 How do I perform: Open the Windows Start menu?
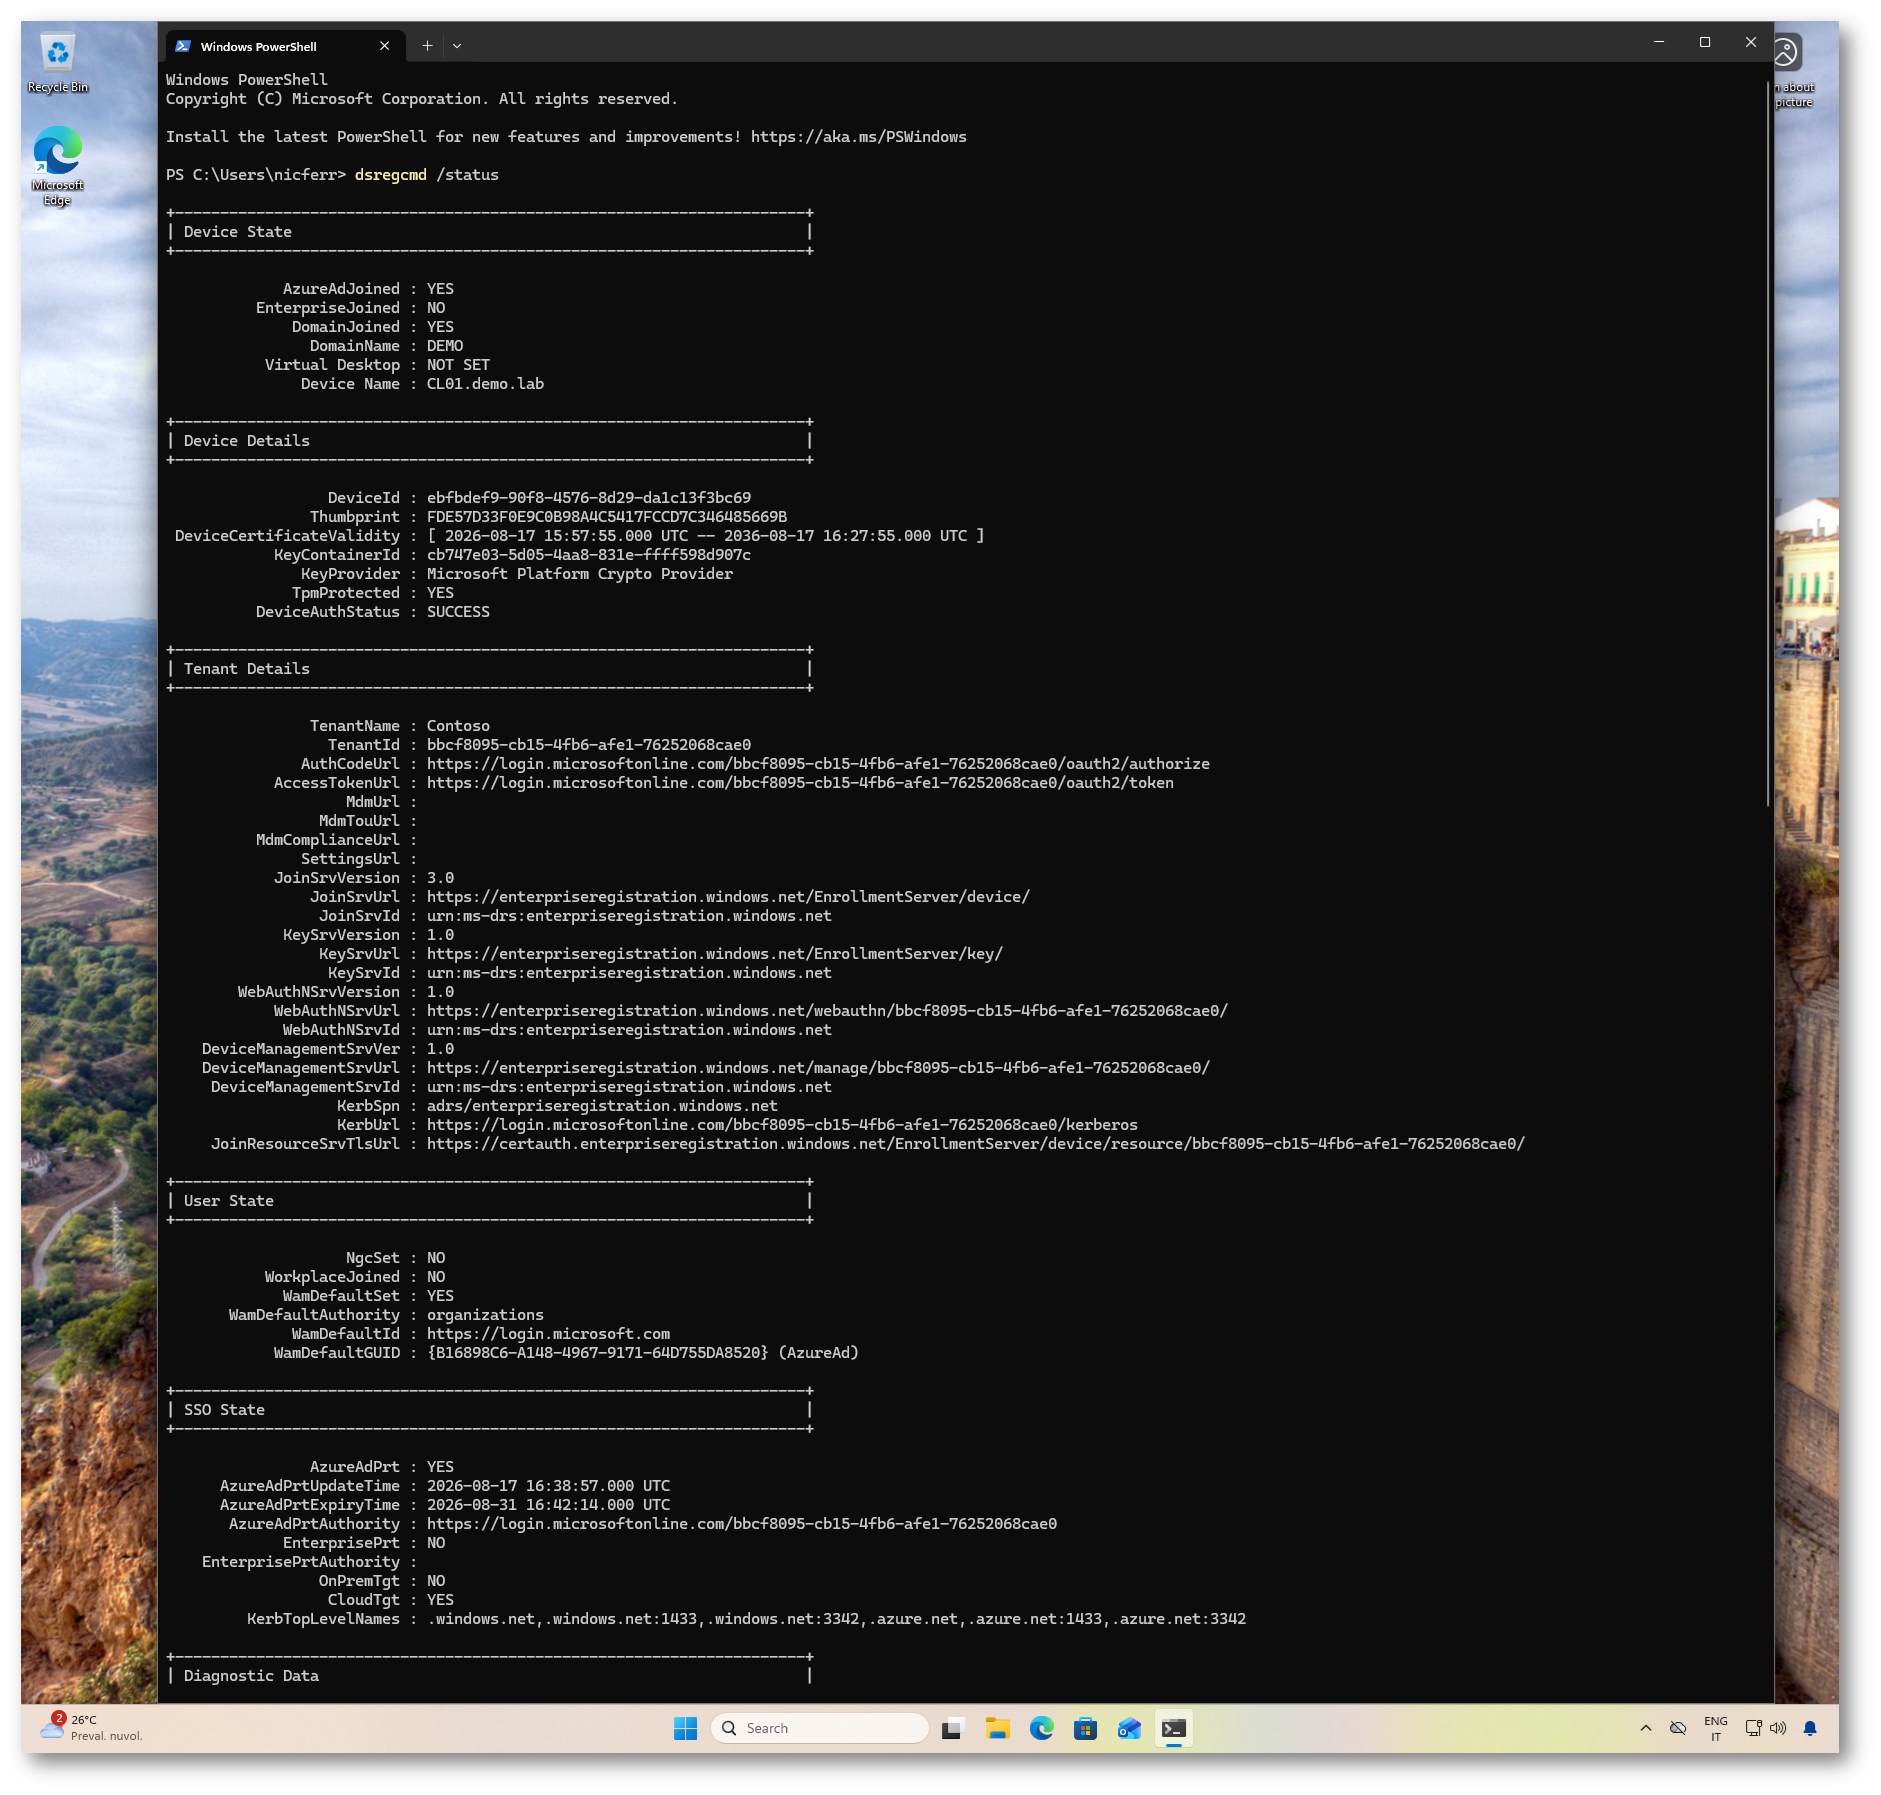pos(685,1728)
